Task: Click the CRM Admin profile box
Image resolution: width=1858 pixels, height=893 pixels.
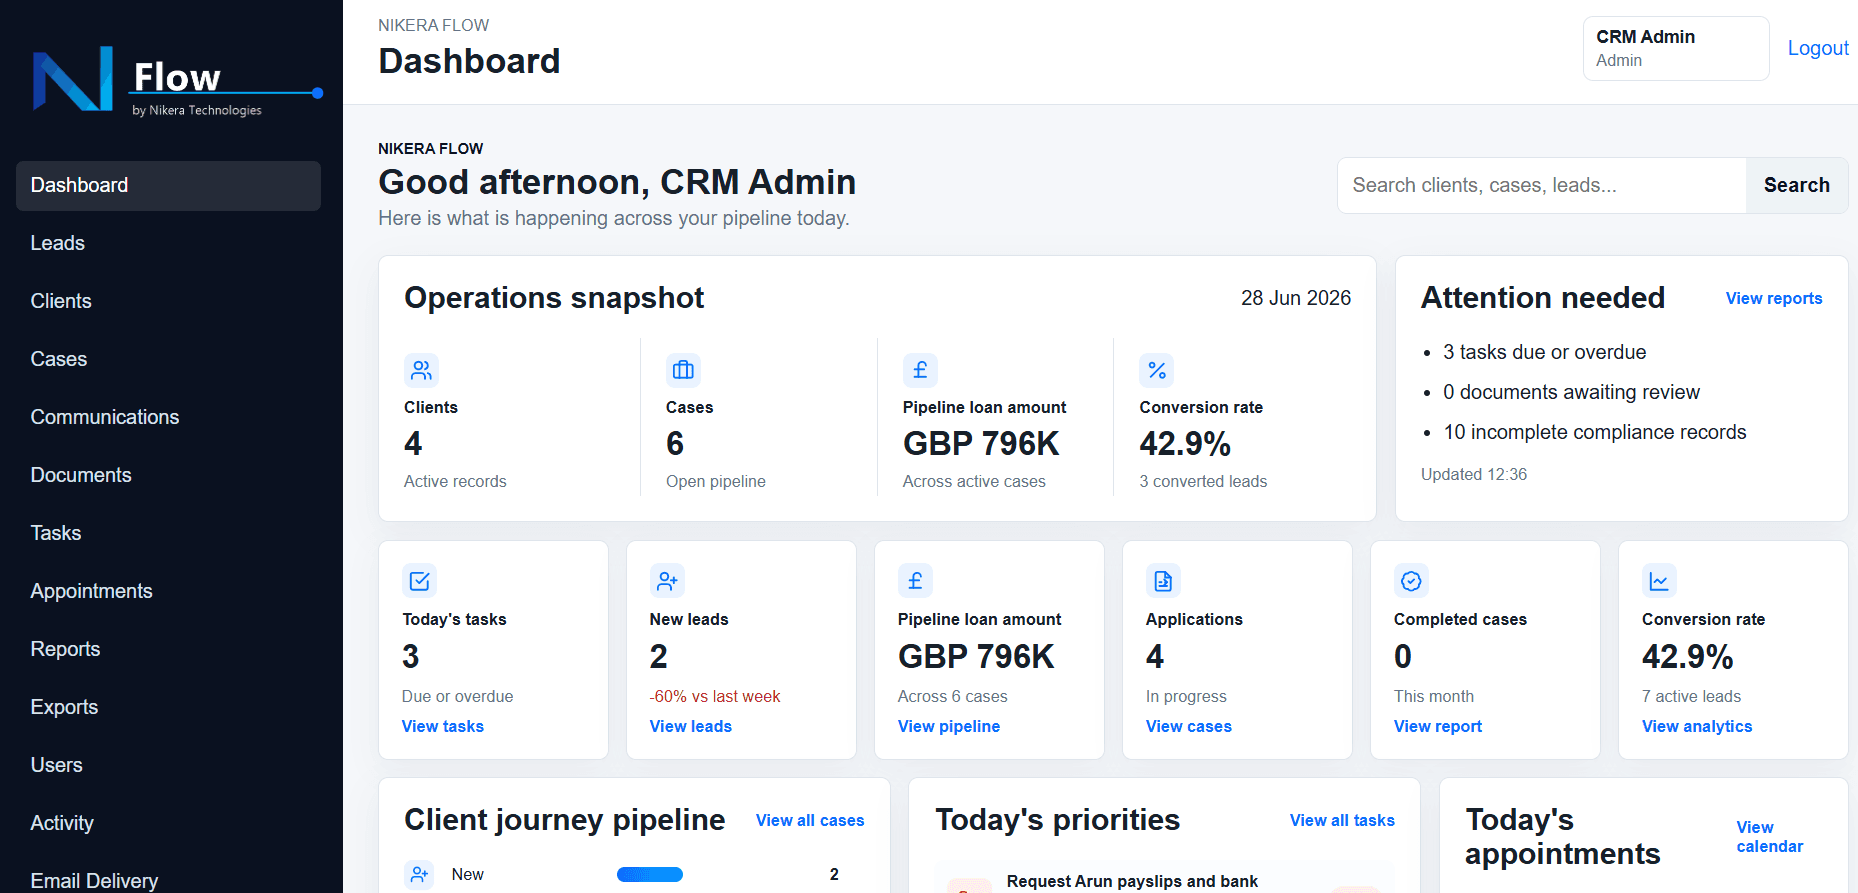Action: (x=1676, y=48)
